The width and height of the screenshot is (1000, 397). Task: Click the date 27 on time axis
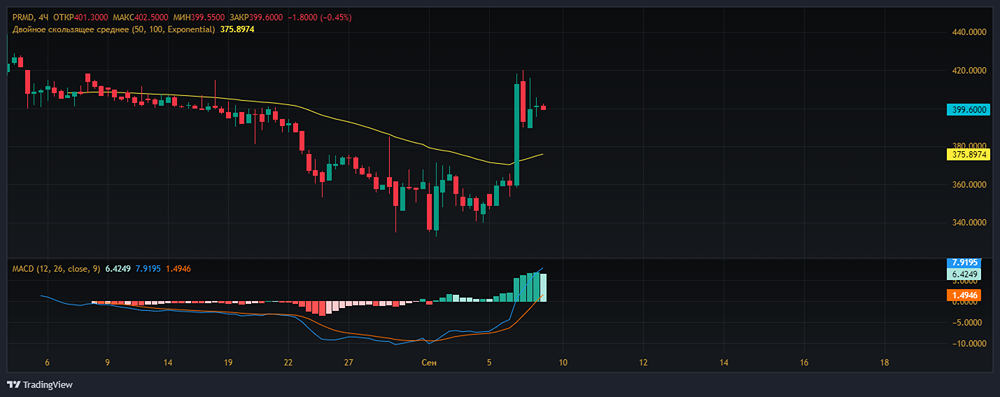click(349, 362)
